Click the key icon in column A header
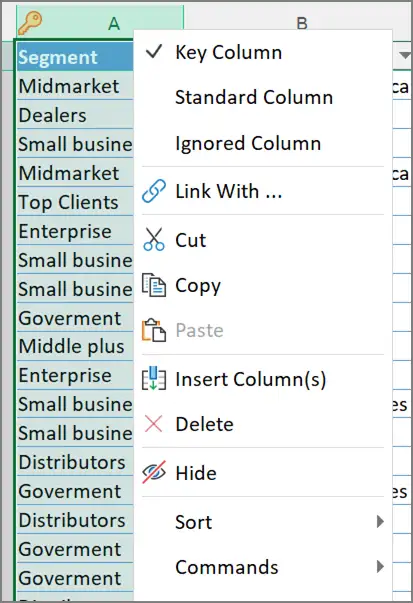This screenshot has width=413, height=603. (x=30, y=23)
